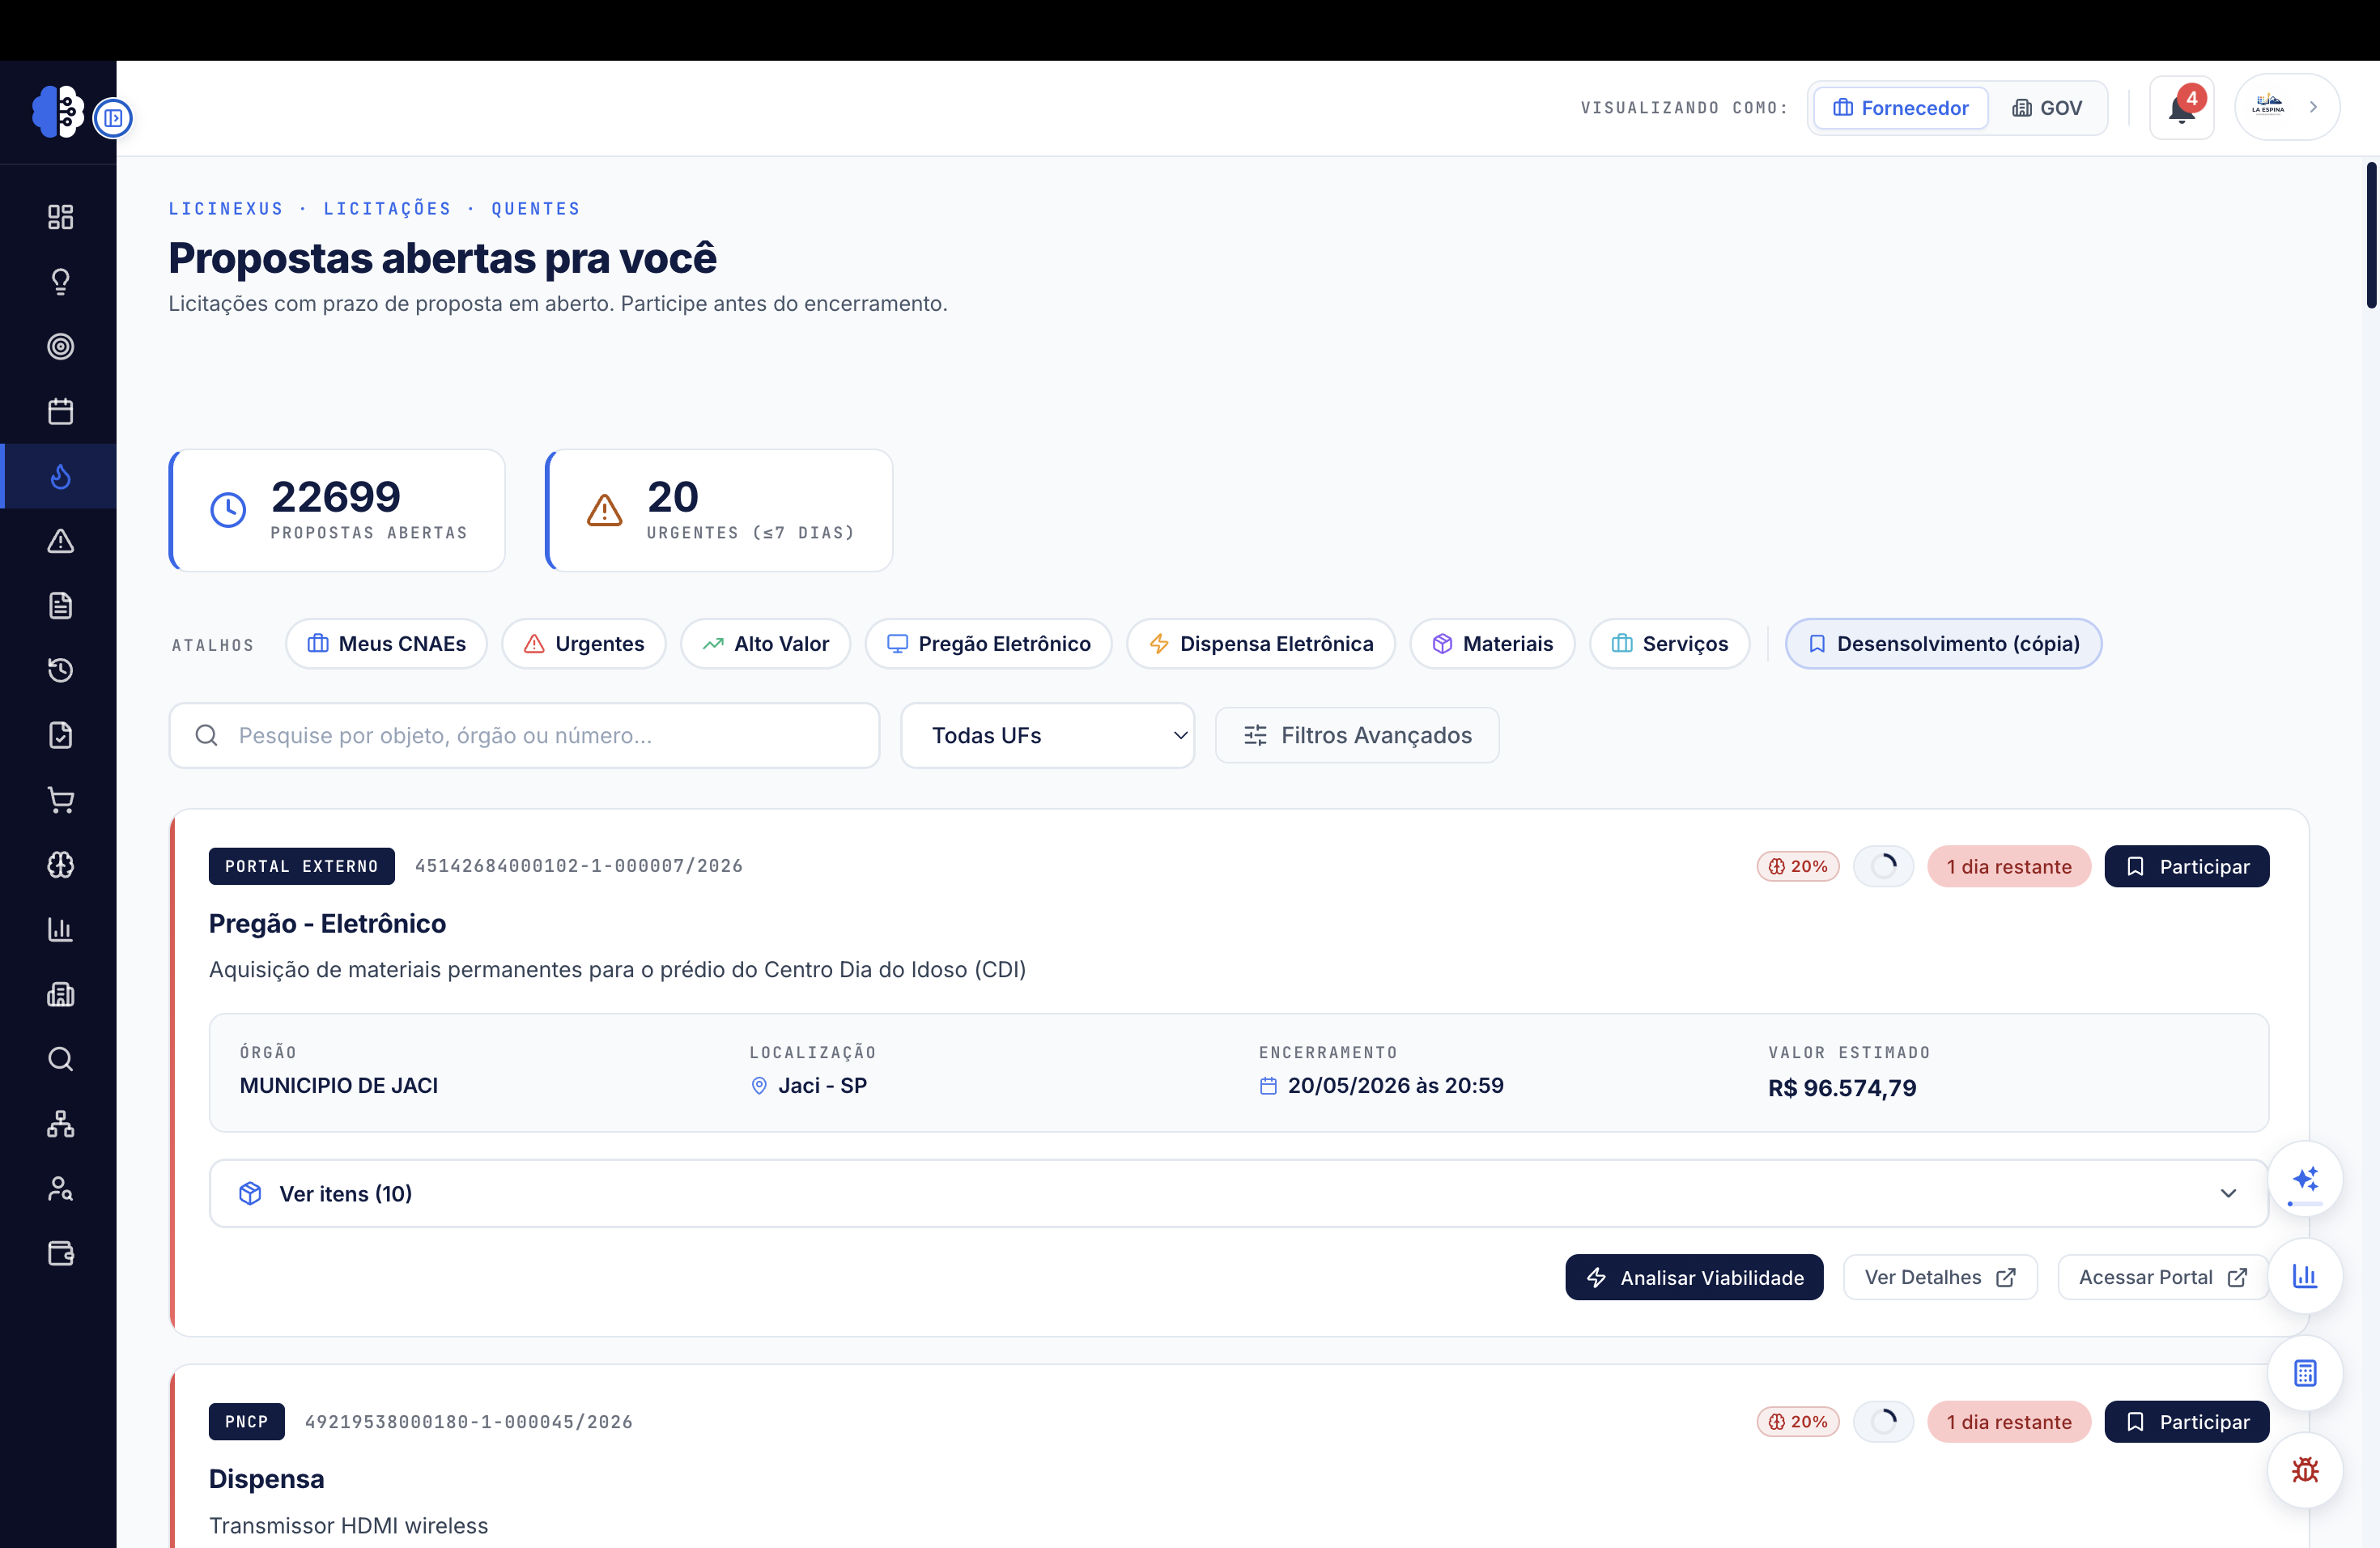Open the dashboard grid icon in sidebar

(x=60, y=217)
